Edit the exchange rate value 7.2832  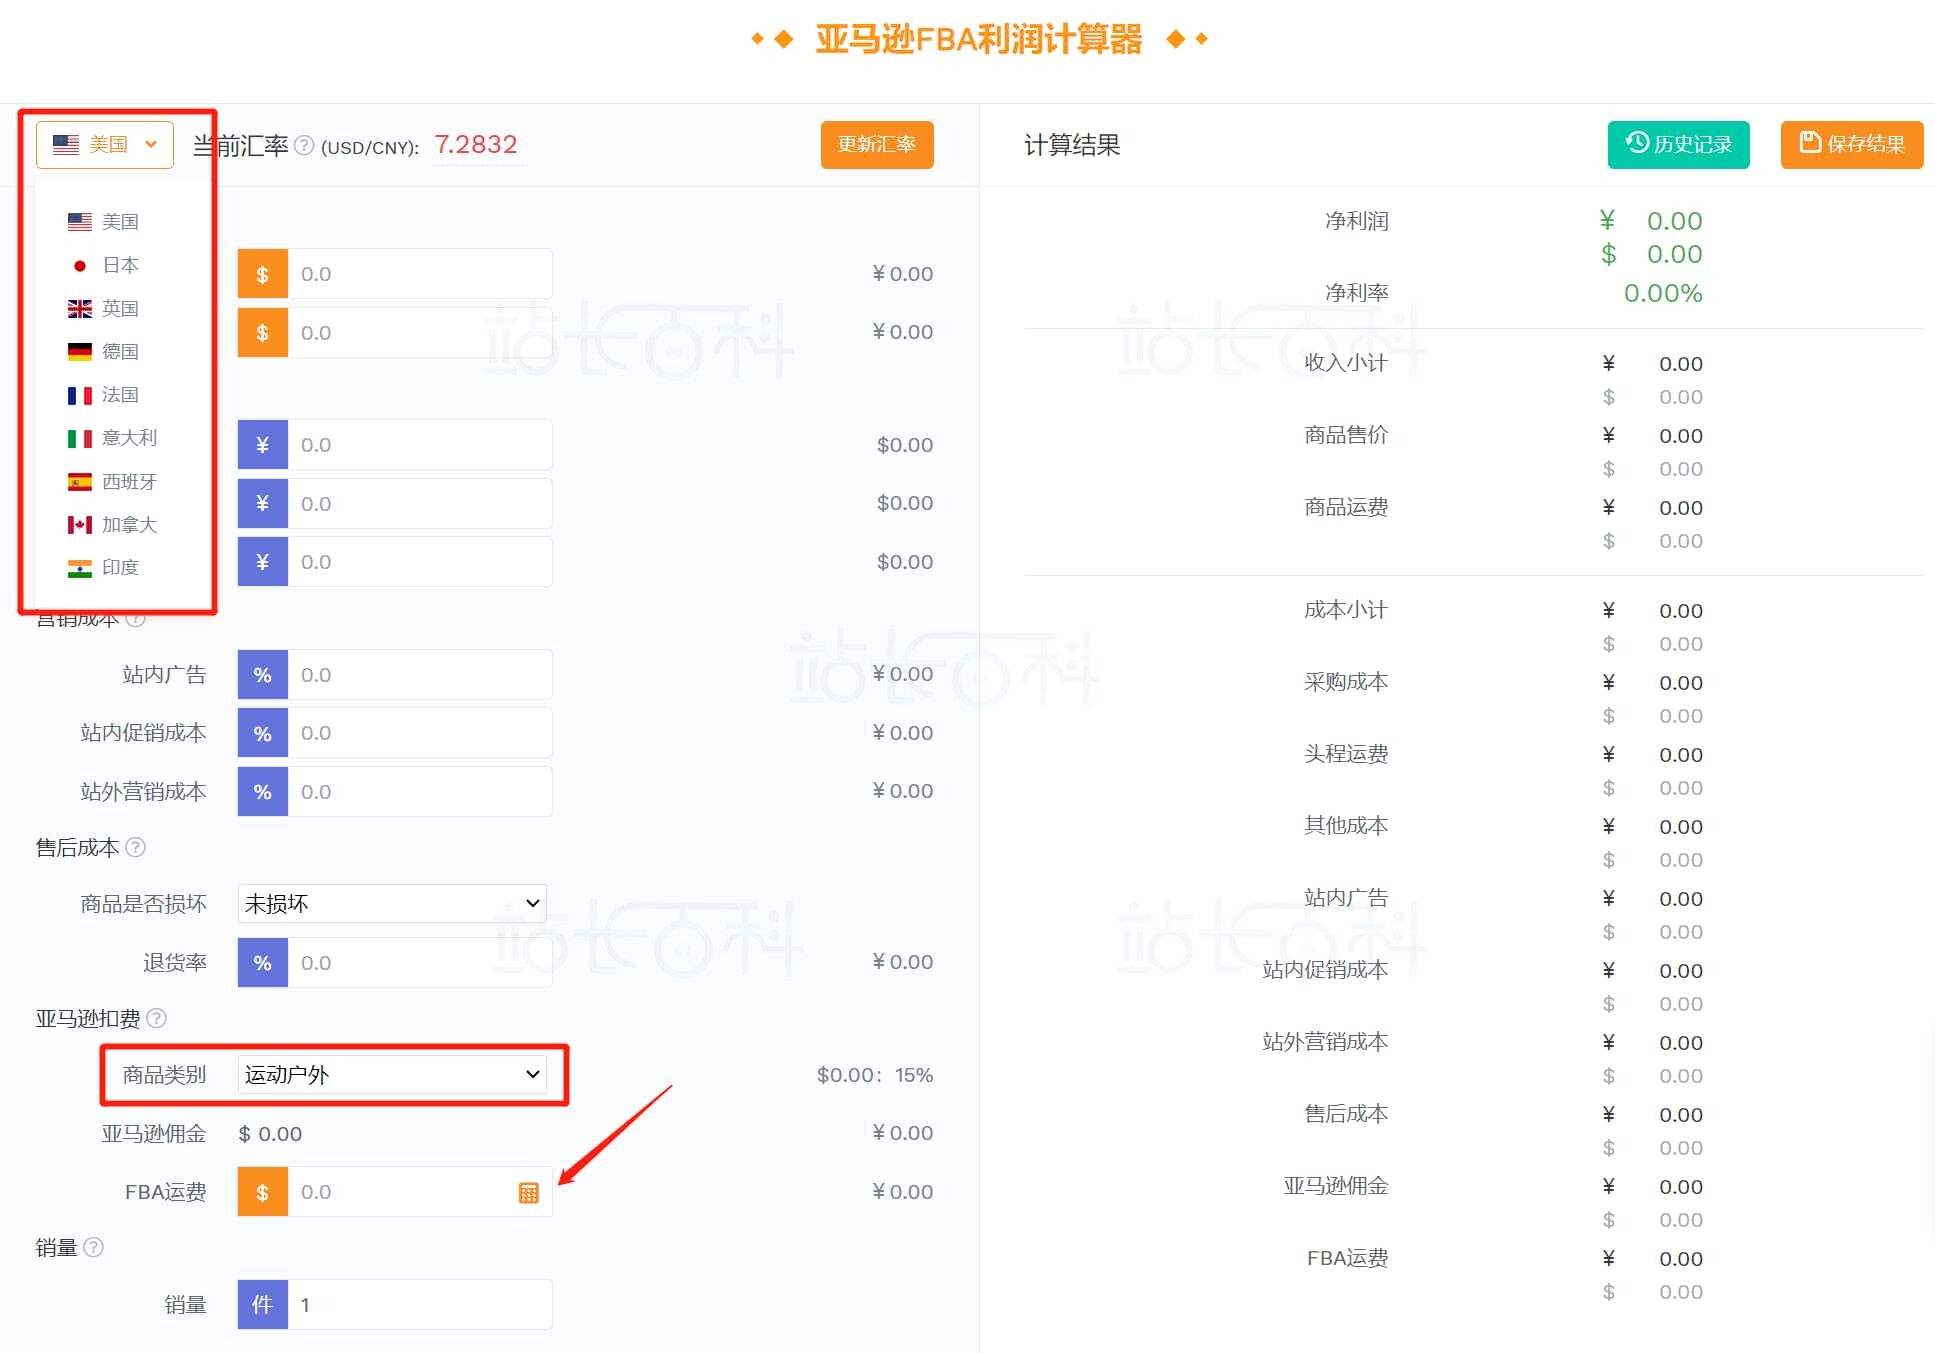click(478, 144)
